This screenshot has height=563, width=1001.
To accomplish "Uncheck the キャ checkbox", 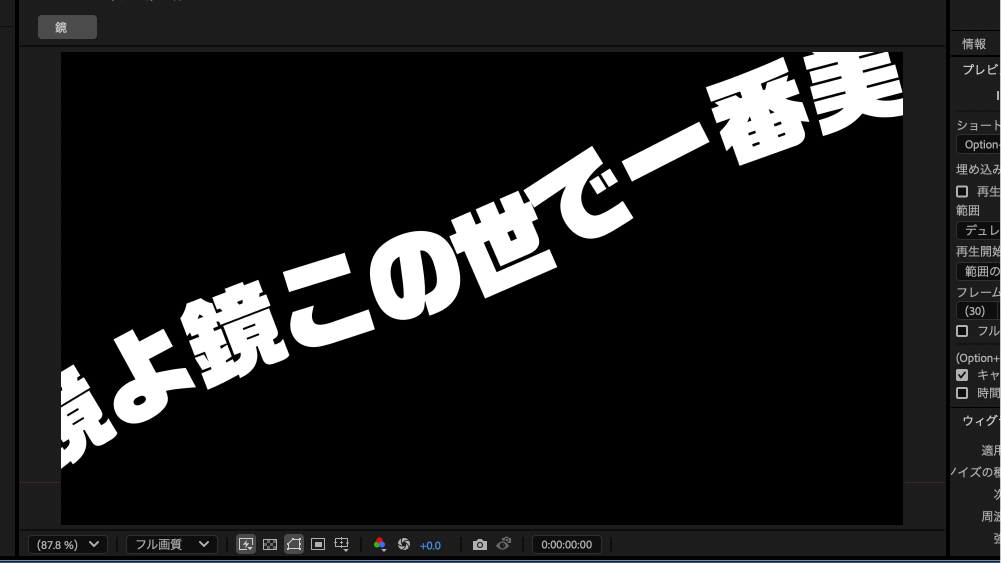I will (x=962, y=375).
